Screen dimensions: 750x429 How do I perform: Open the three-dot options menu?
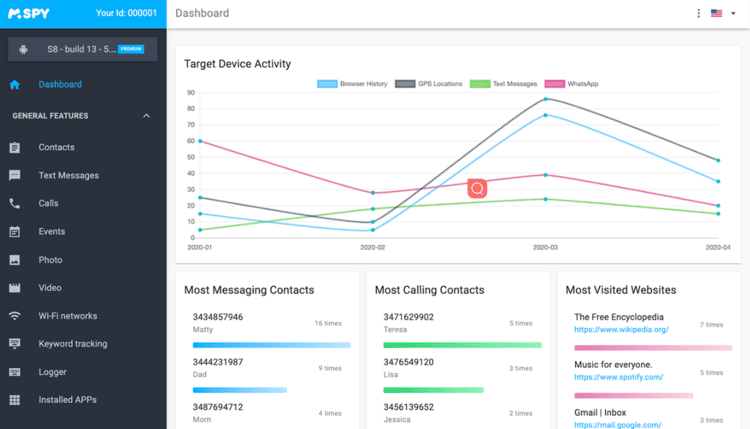tap(698, 14)
